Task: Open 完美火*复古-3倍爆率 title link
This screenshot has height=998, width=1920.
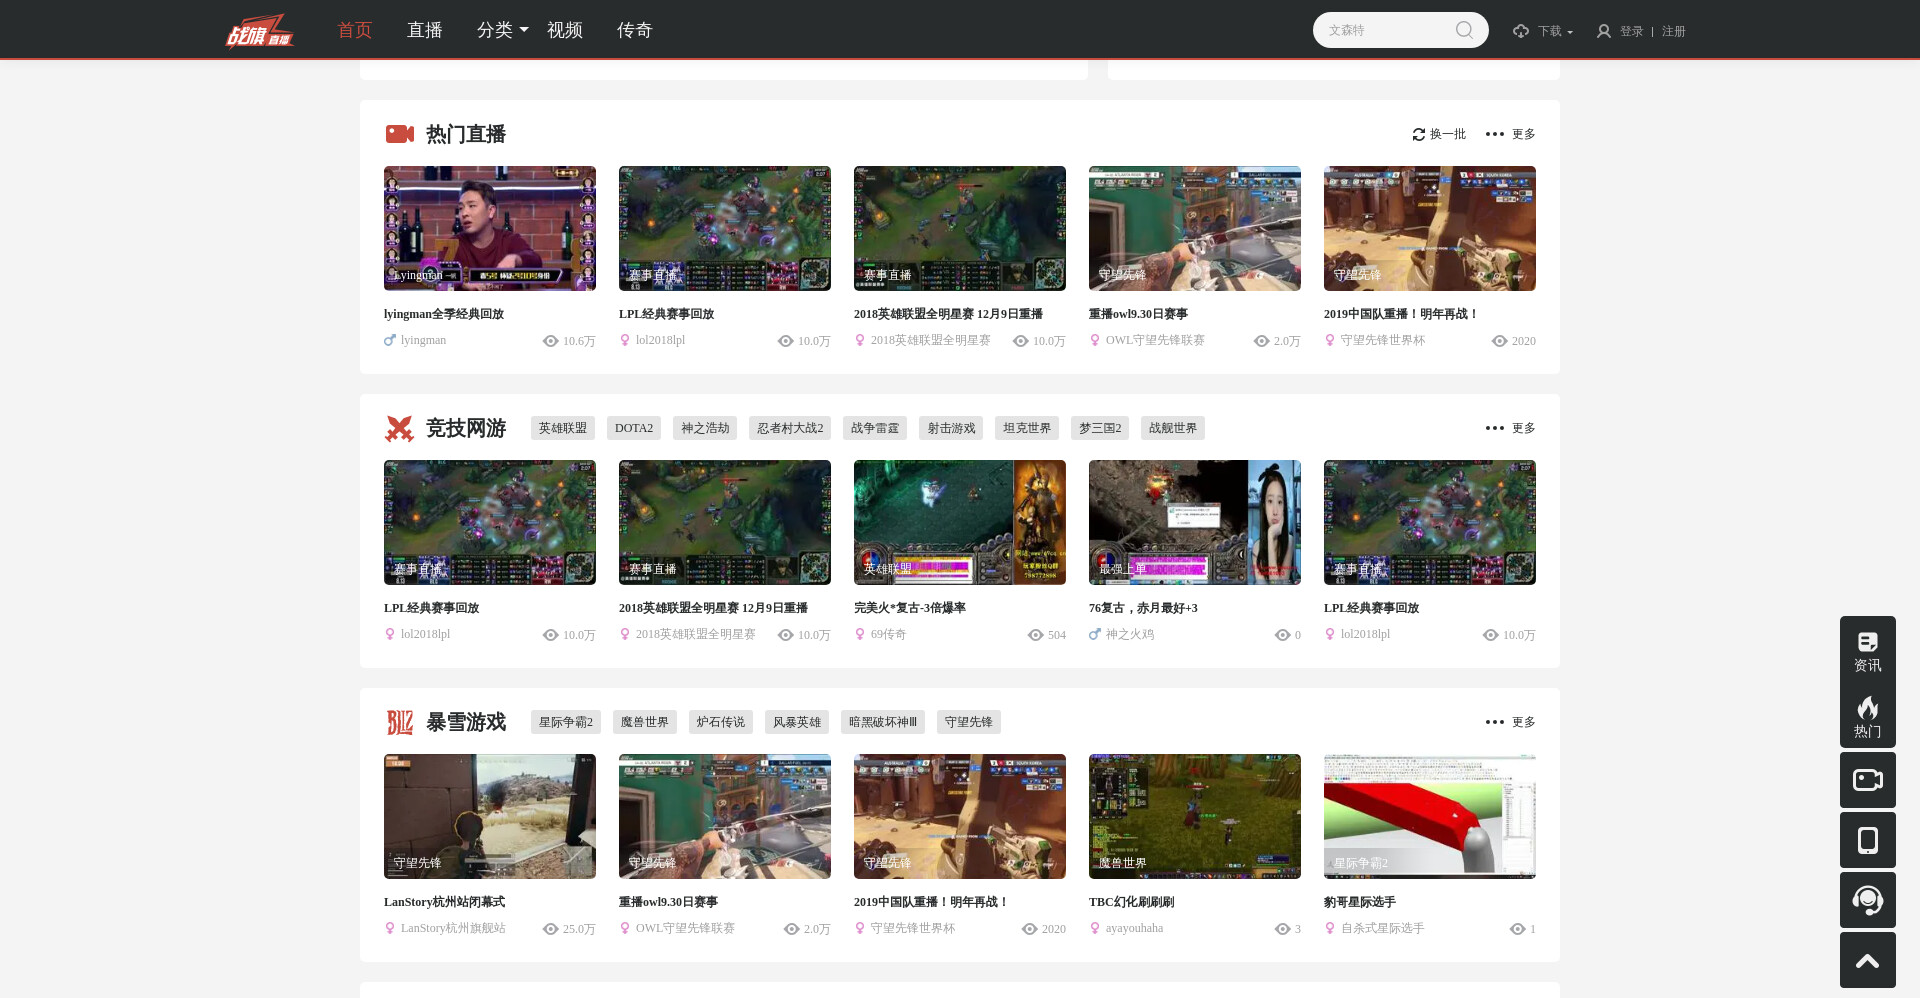Action: (910, 608)
